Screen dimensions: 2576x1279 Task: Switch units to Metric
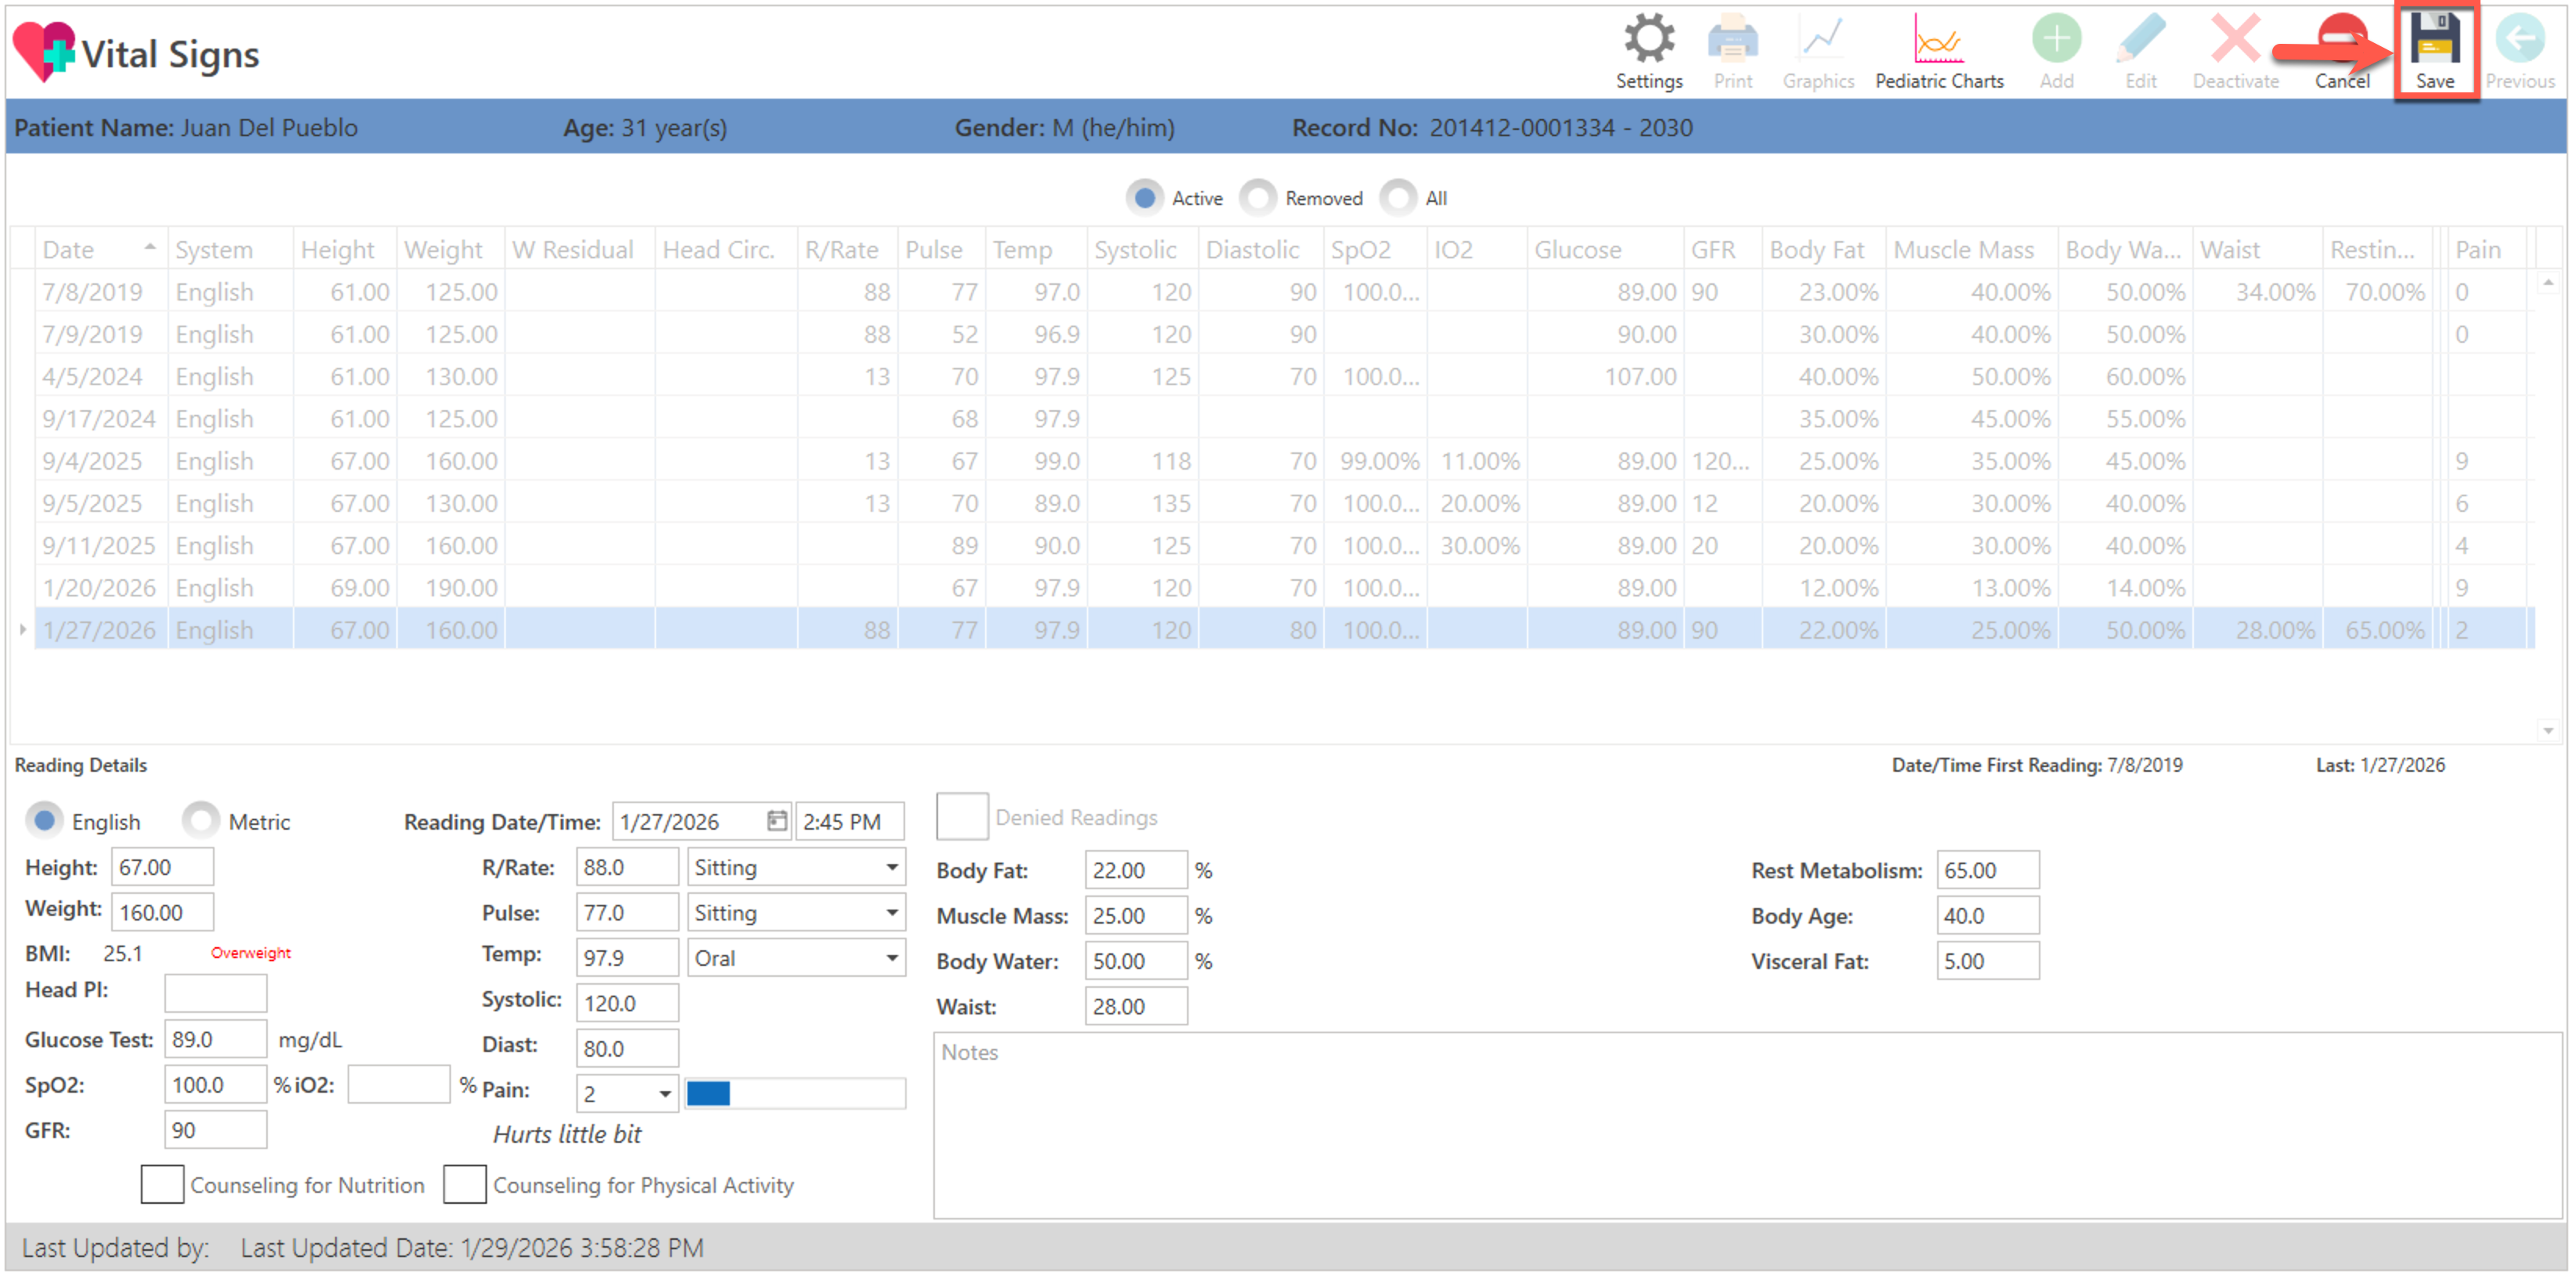point(201,821)
